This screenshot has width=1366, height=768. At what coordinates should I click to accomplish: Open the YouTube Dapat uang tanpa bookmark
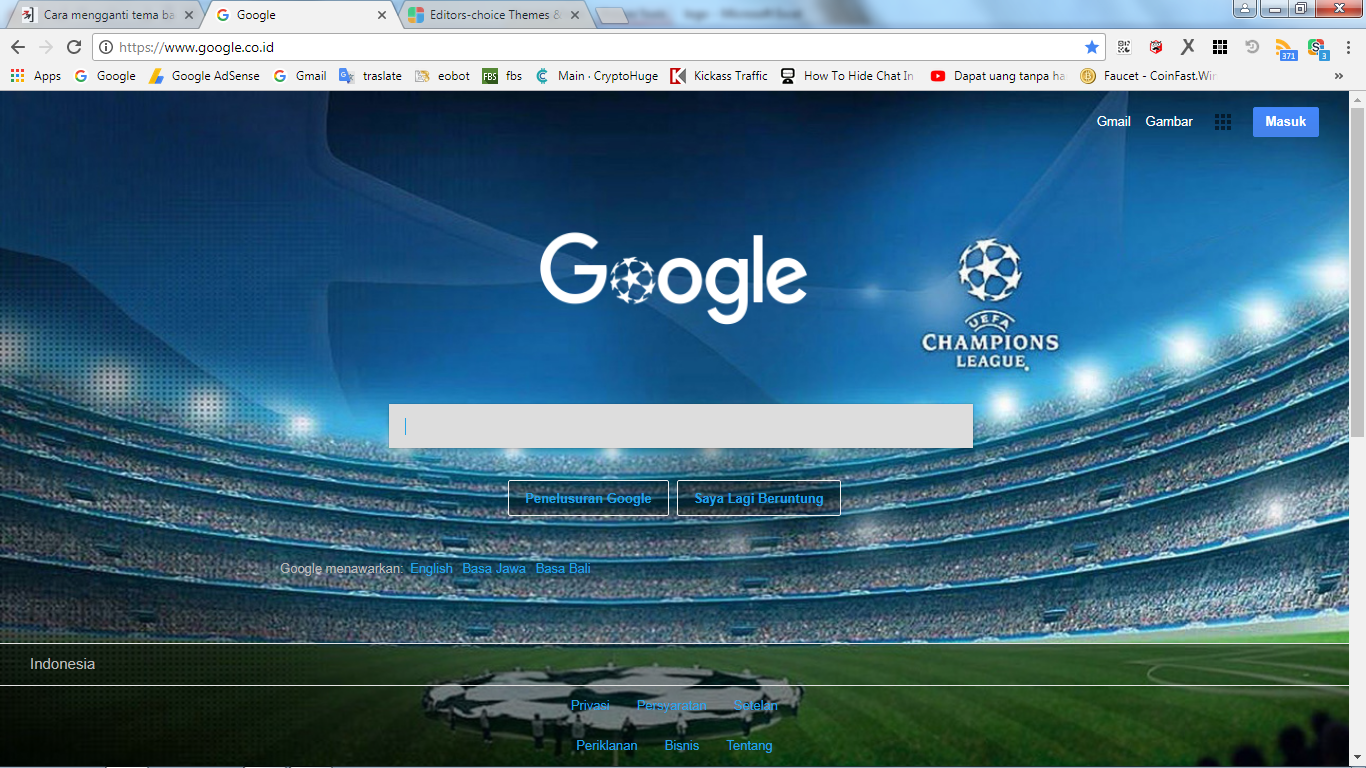(x=998, y=76)
